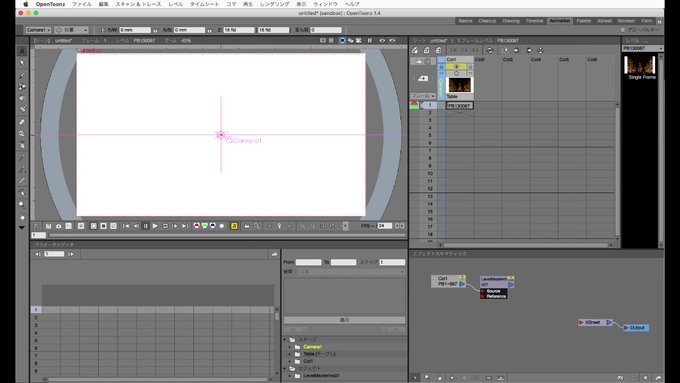Click the N/S position field
680x383 pixels.
tap(189, 30)
